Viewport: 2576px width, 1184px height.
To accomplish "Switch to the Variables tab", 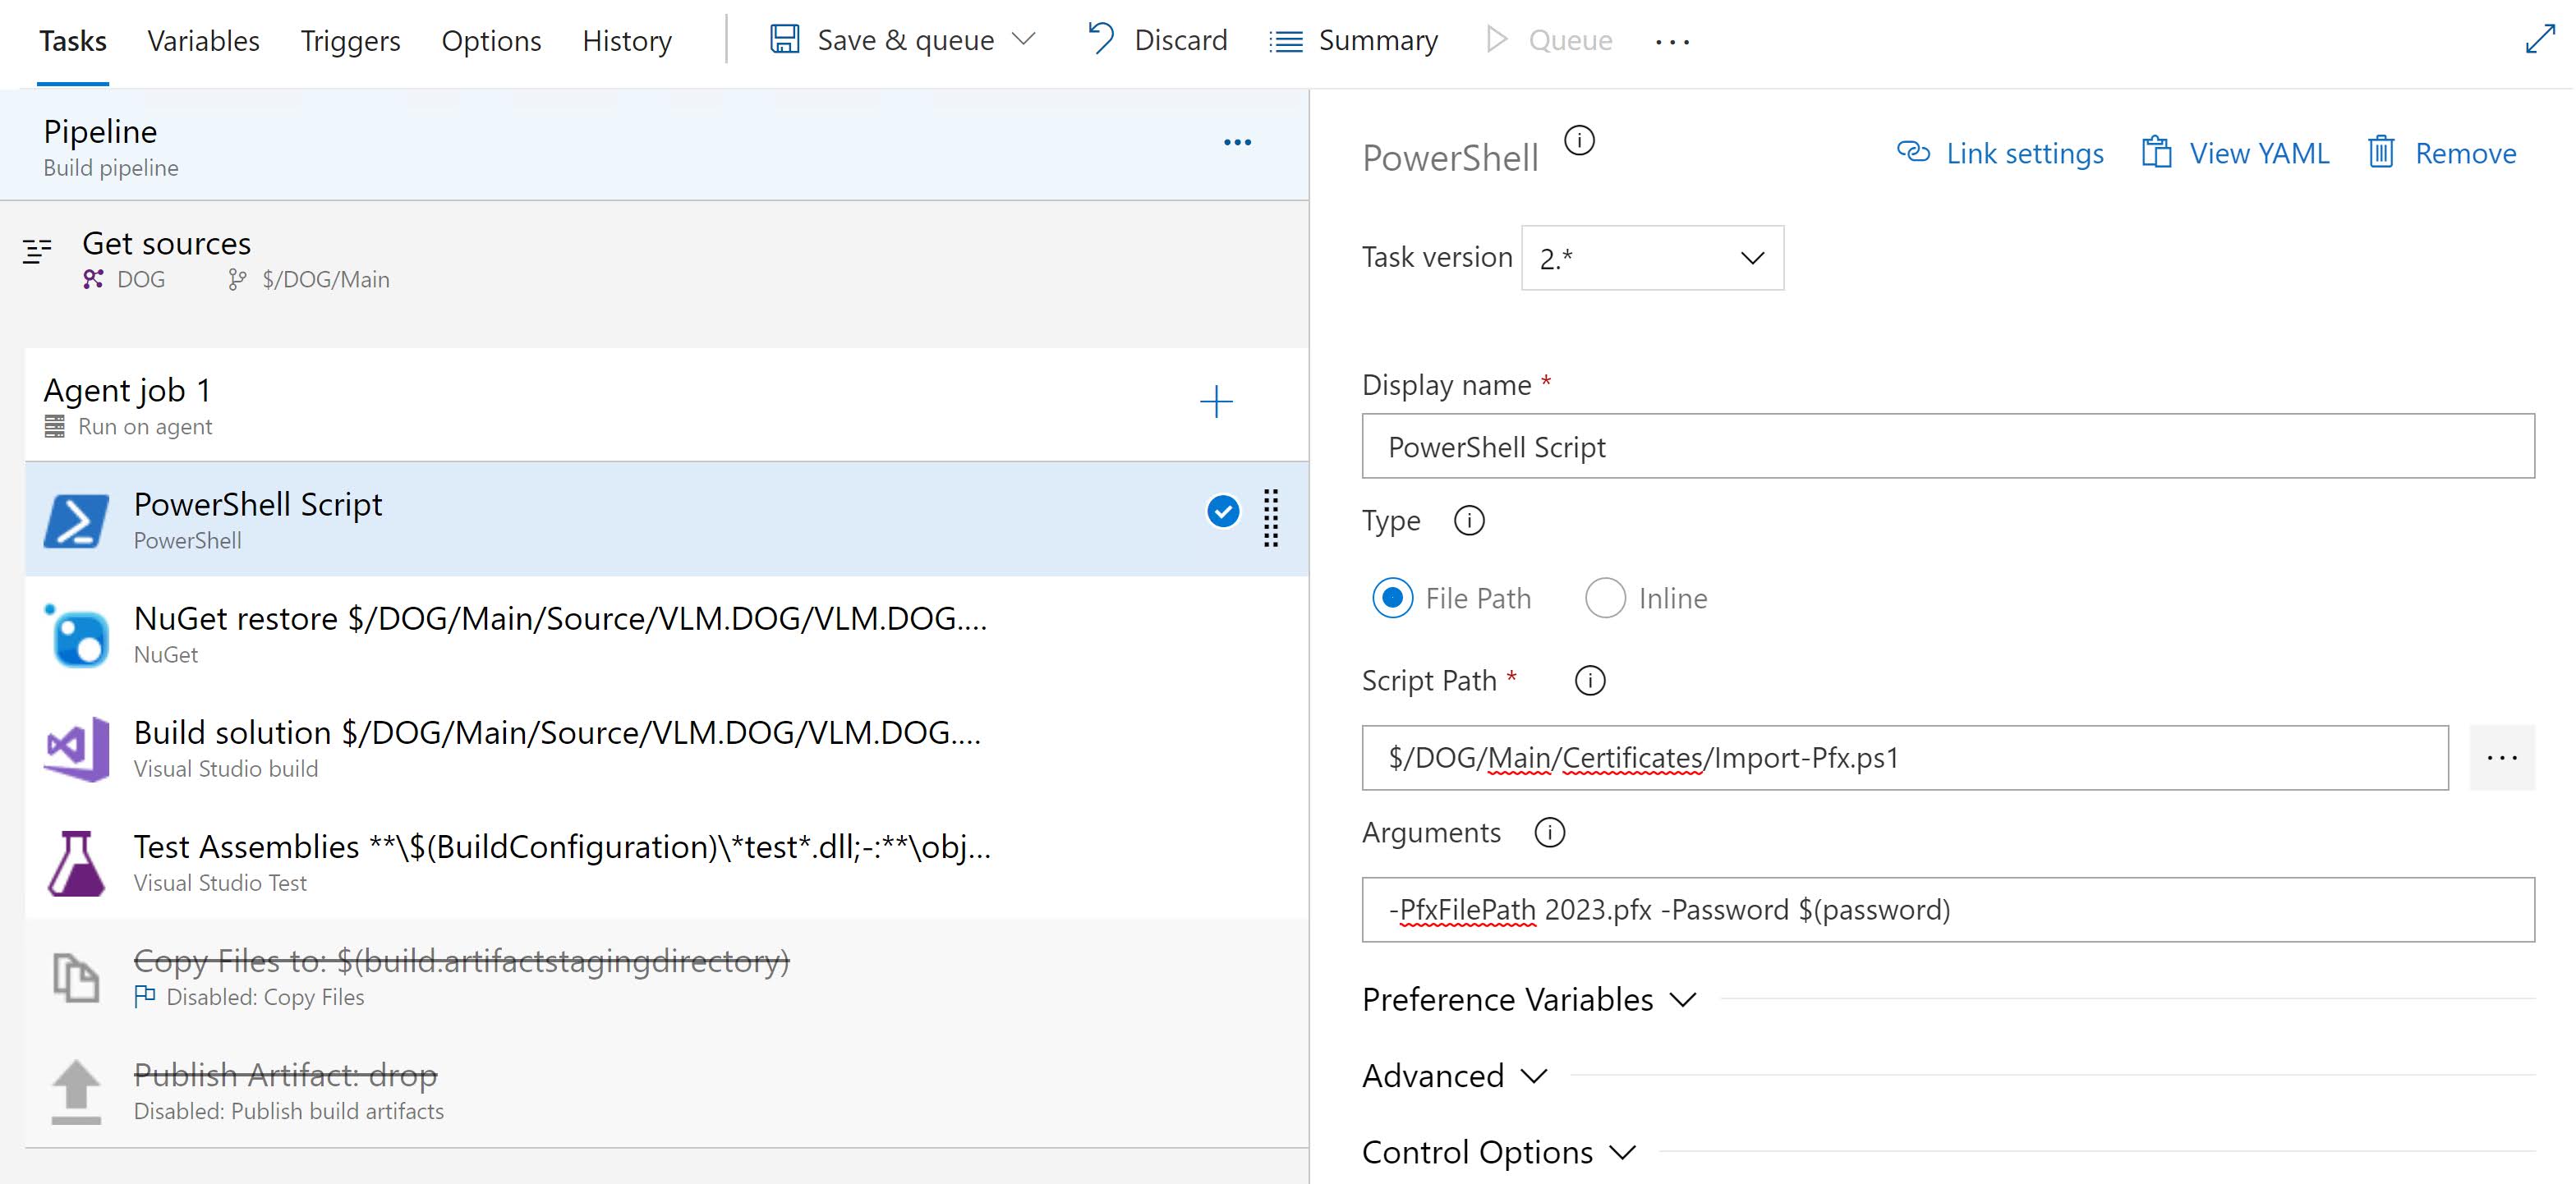I will click(x=203, y=41).
